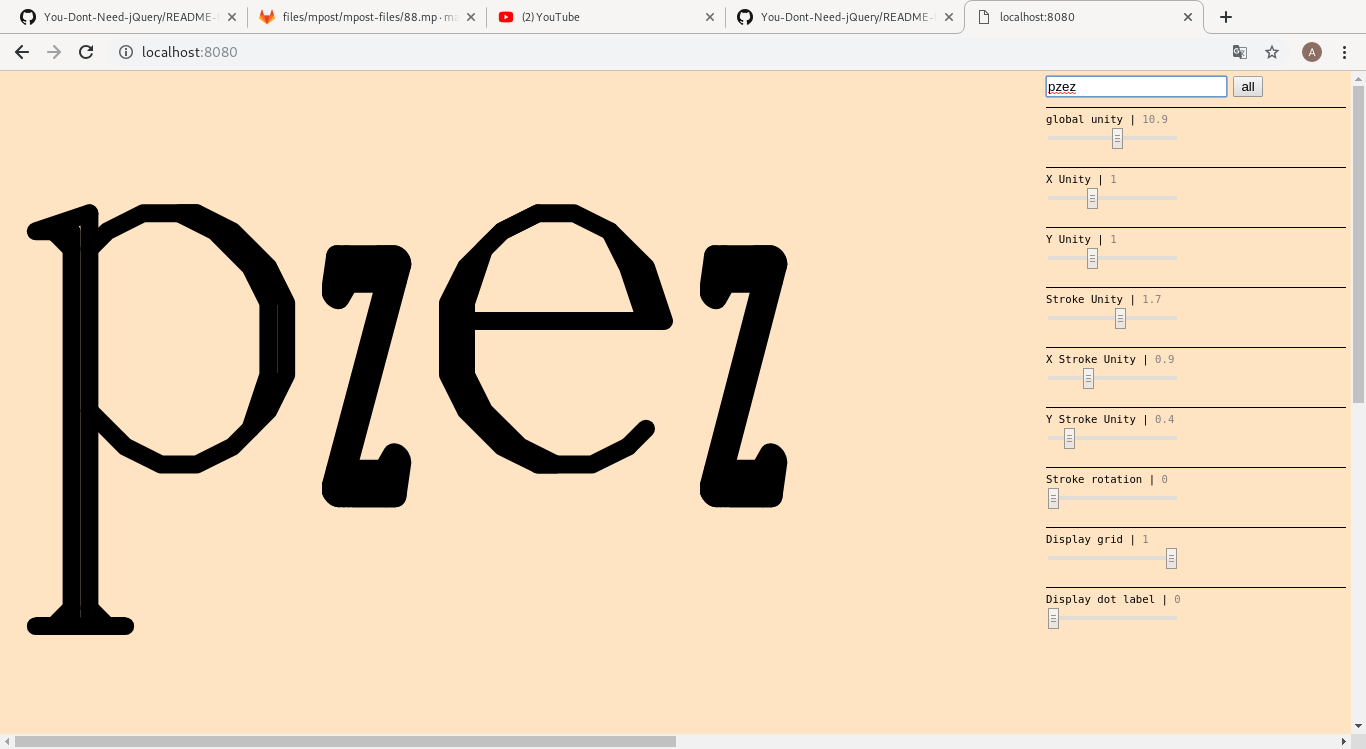
Task: Click the text input containing "pzez"
Action: click(x=1135, y=87)
